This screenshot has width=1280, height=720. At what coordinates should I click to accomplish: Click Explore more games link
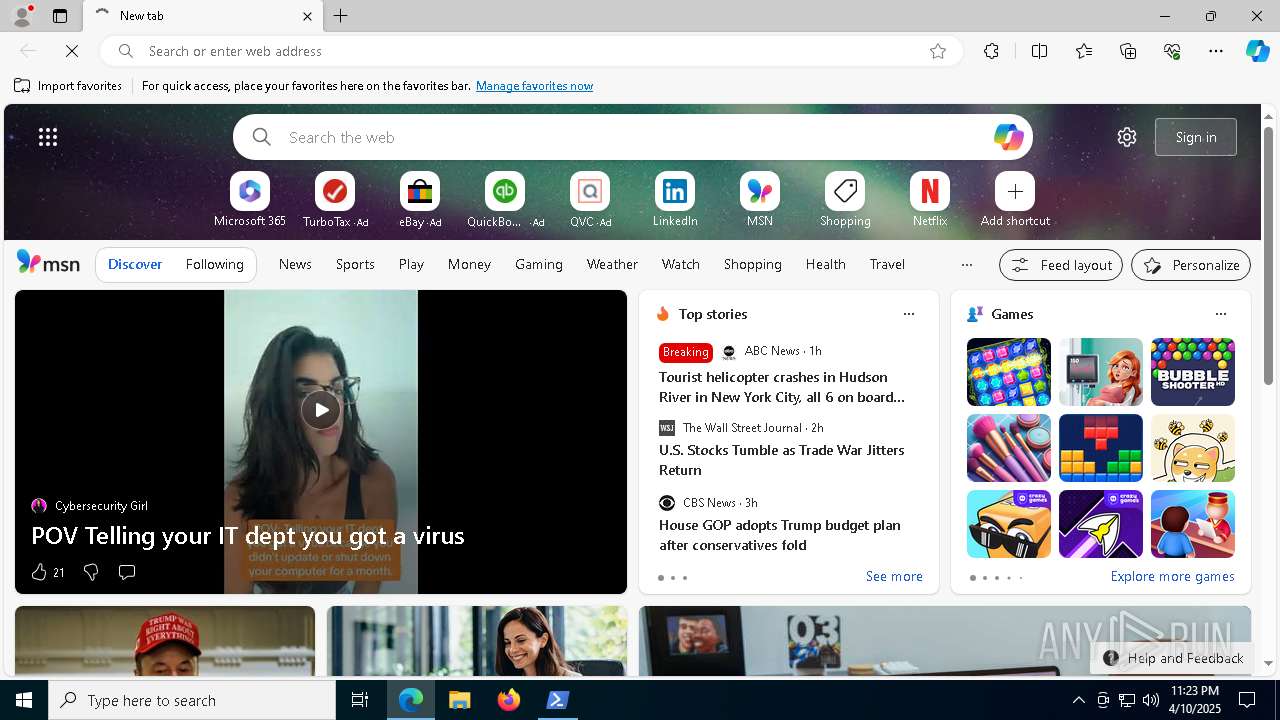[1172, 576]
